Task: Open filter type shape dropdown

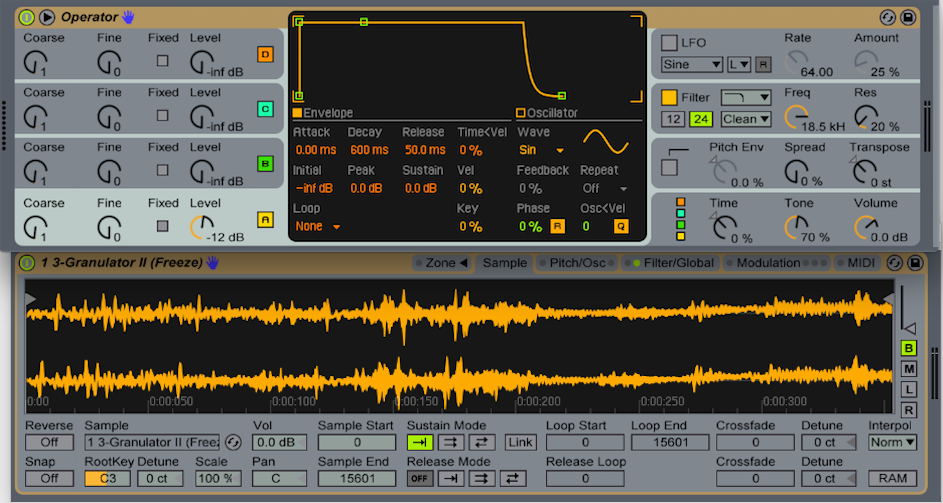Action: click(746, 97)
